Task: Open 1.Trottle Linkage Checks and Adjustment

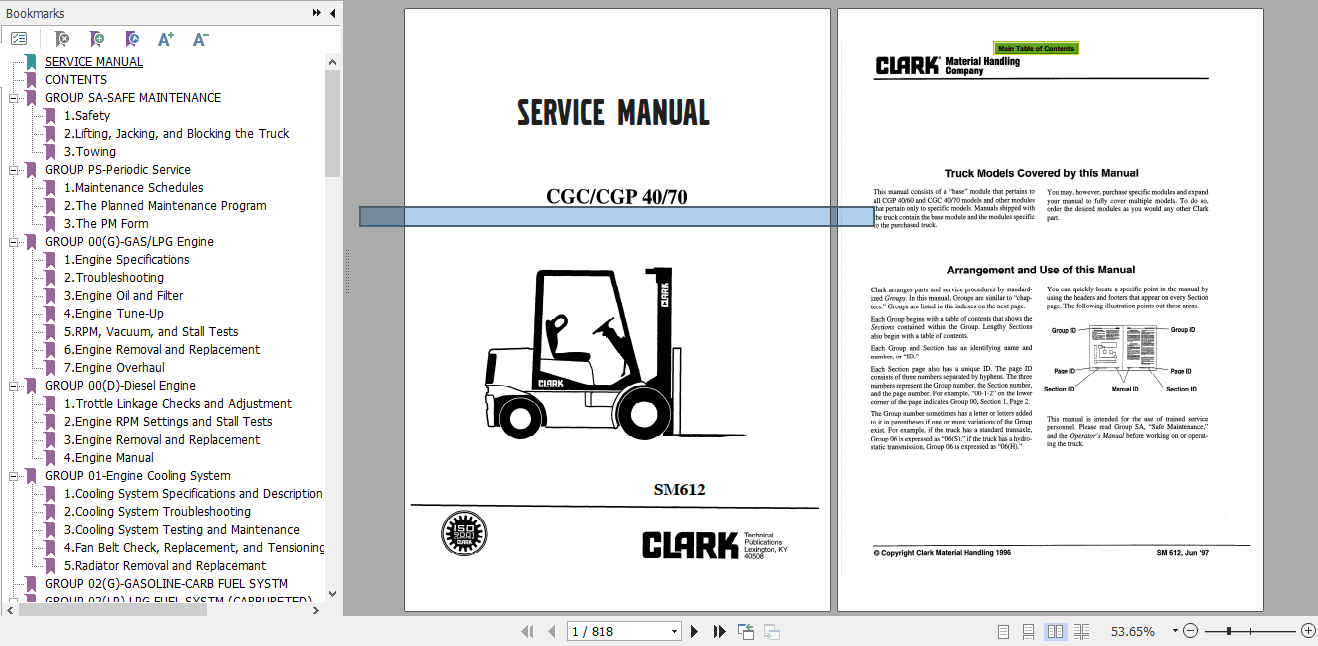Action: (178, 403)
